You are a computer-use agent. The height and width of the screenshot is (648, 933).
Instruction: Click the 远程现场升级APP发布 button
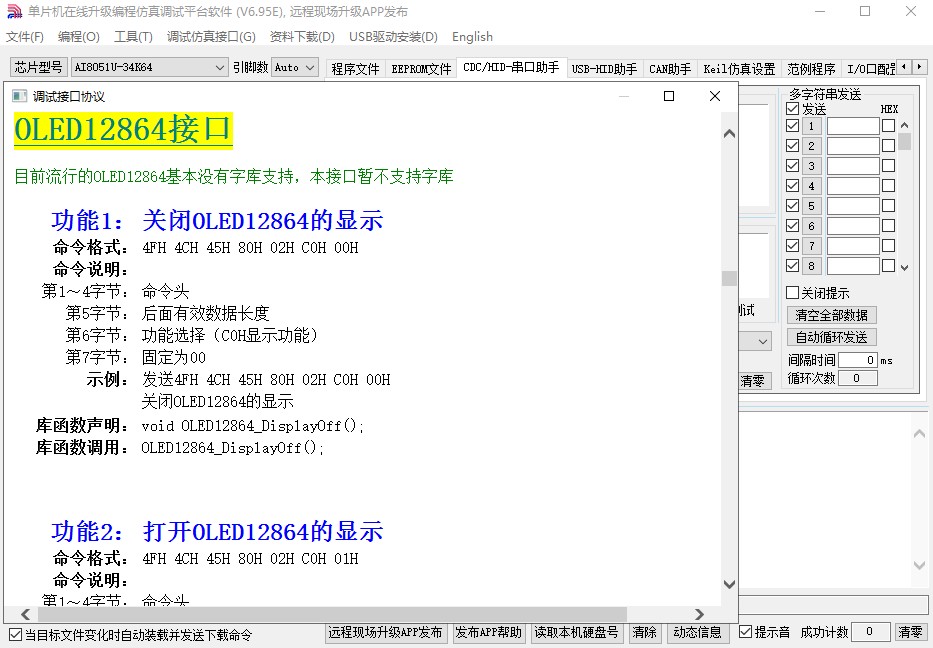click(385, 633)
